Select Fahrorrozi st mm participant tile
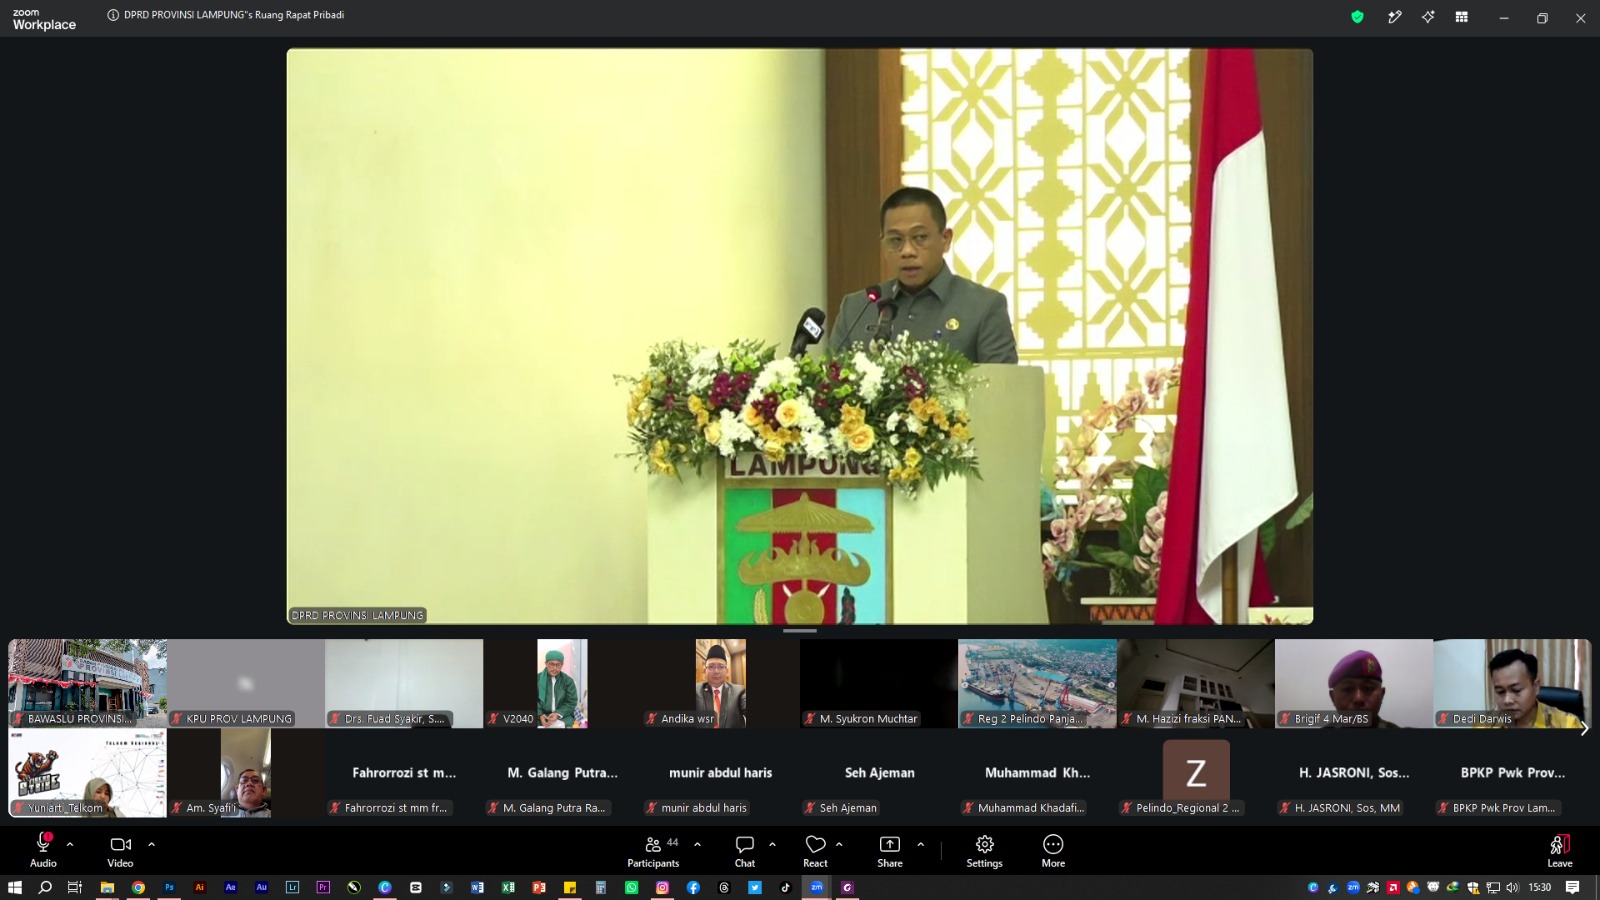 point(404,773)
